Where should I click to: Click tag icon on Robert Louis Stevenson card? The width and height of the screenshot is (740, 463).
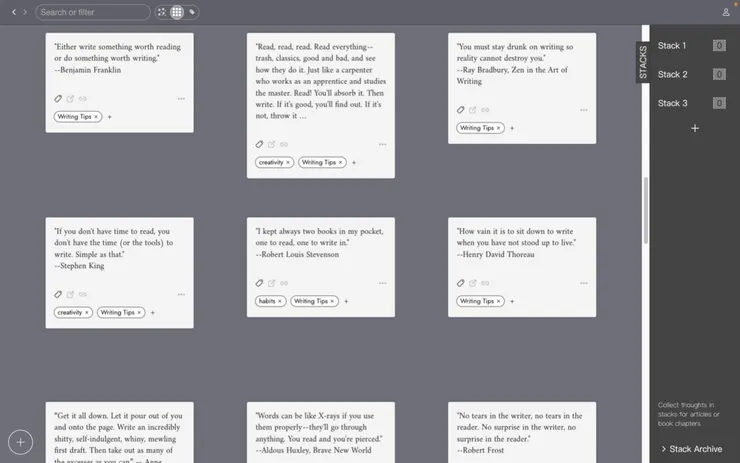click(x=259, y=283)
